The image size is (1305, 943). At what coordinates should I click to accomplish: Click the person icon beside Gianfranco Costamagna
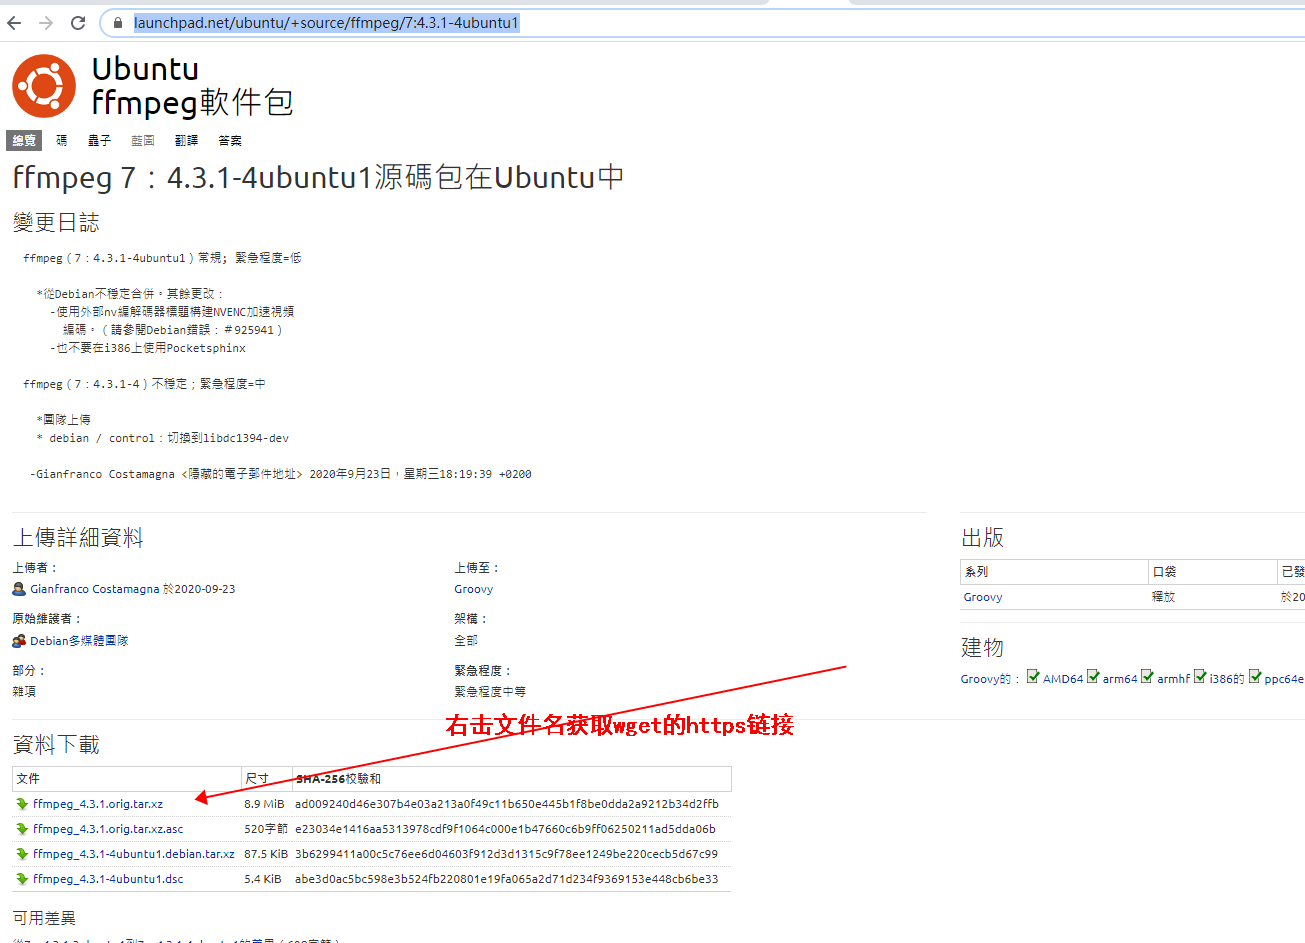(18, 589)
